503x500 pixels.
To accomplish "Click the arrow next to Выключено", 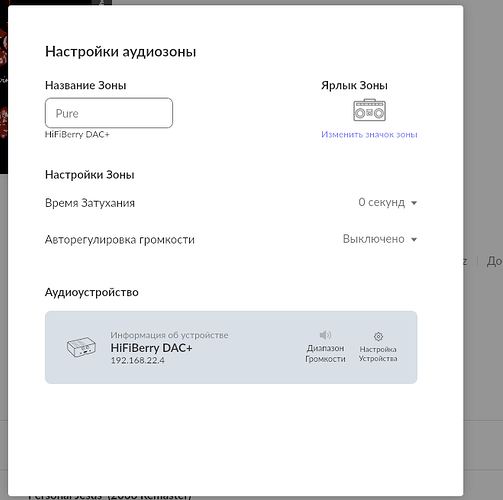I will tap(414, 240).
